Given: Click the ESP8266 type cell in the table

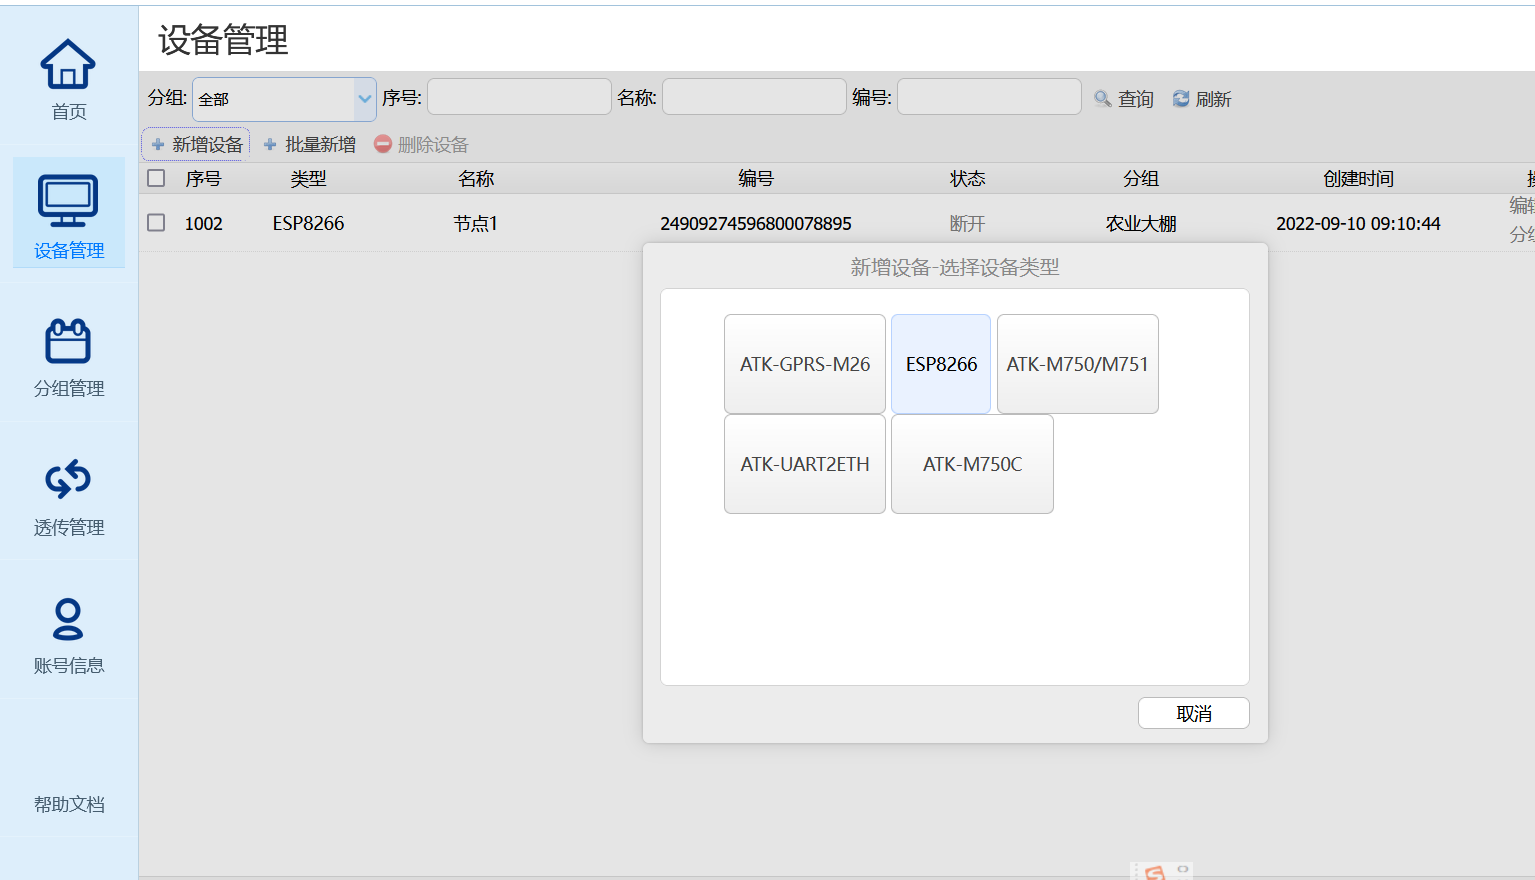Looking at the screenshot, I should coord(308,223).
